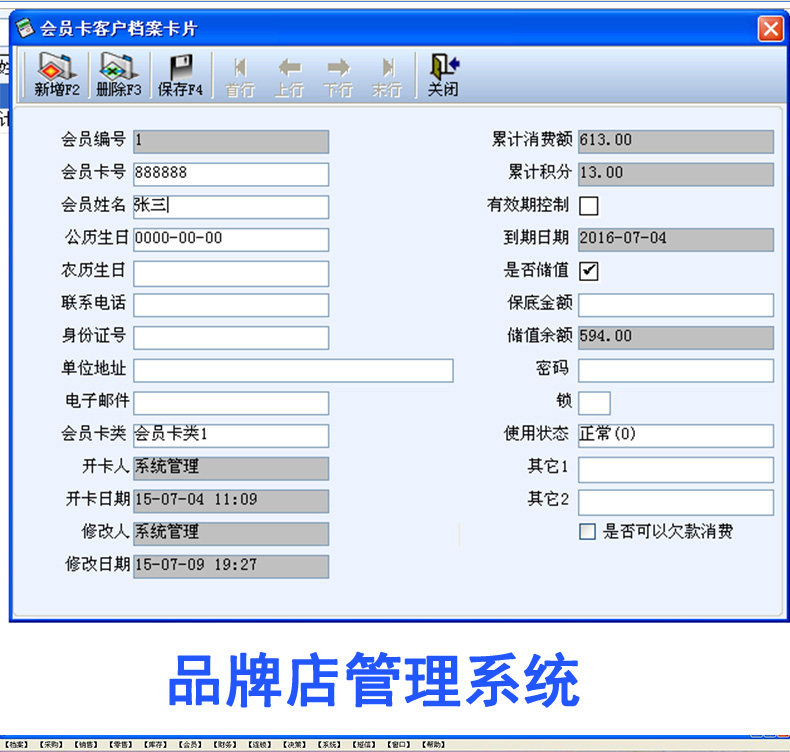
Task: Click the small 锁 field
Action: point(594,403)
